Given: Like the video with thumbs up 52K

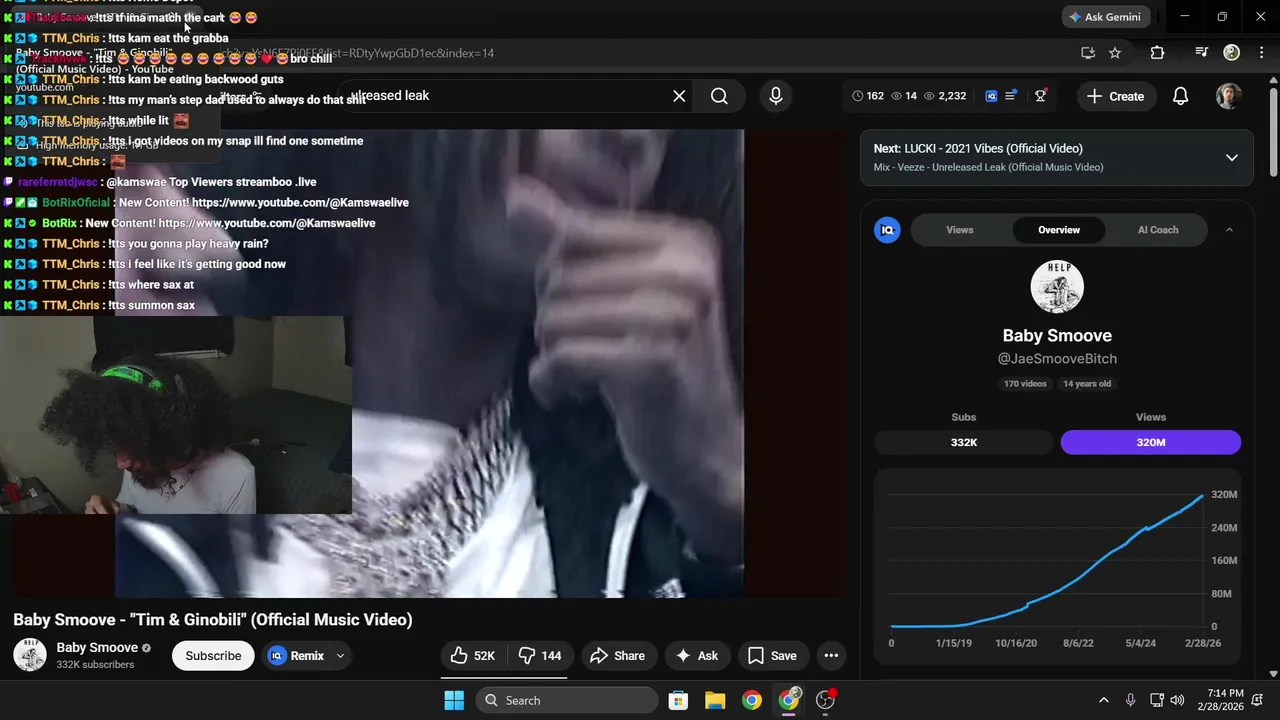Looking at the screenshot, I should click(x=473, y=656).
